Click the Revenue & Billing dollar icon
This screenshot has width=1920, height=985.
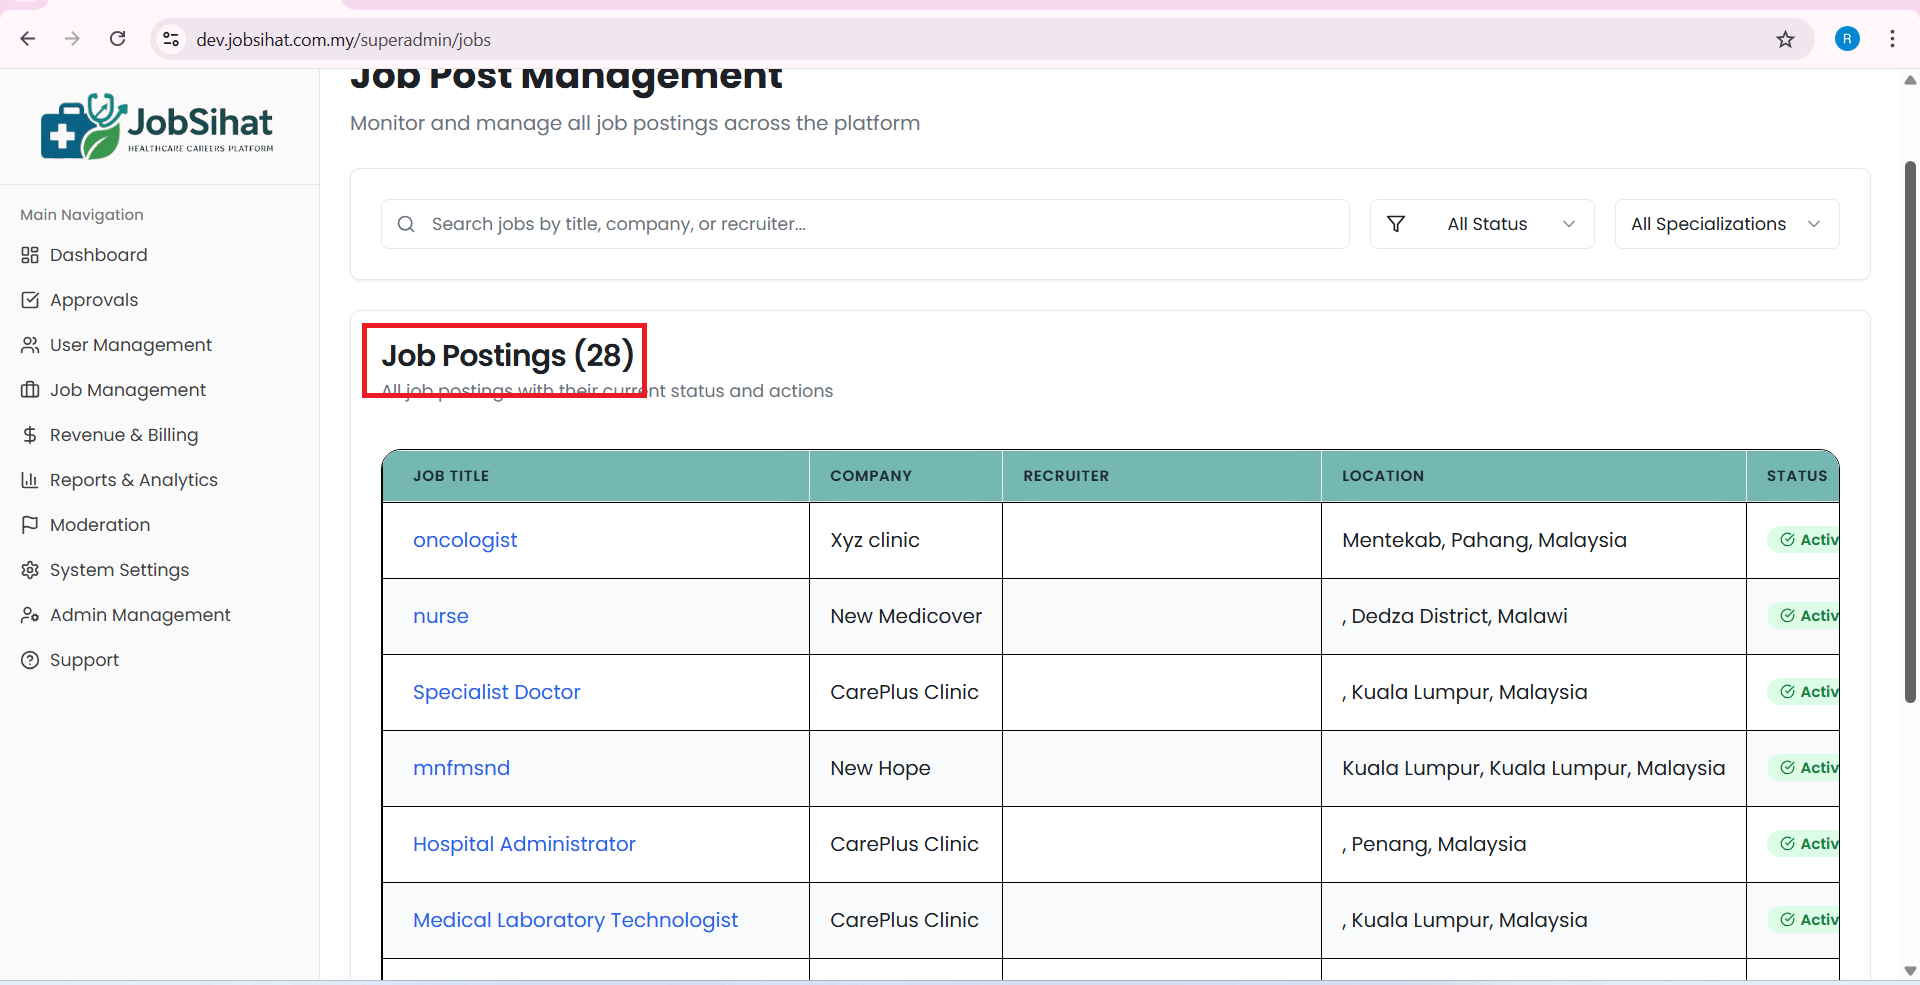tap(30, 435)
